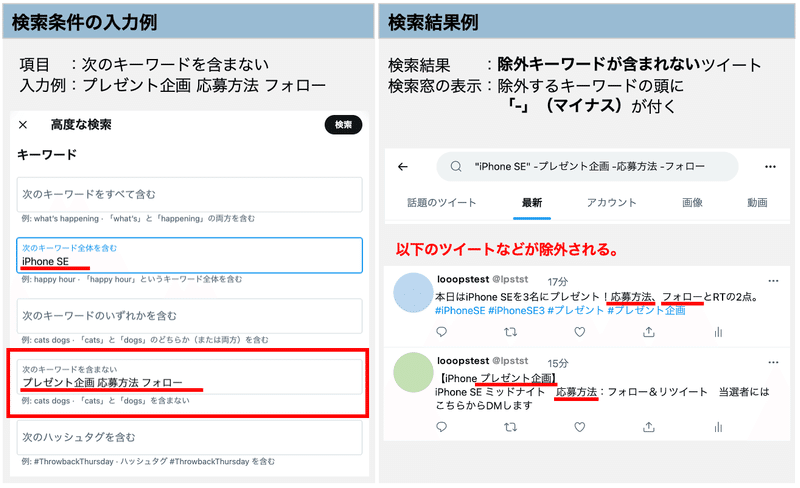
Task: Click the 次のキーワードを含まない field
Action: click(x=189, y=377)
